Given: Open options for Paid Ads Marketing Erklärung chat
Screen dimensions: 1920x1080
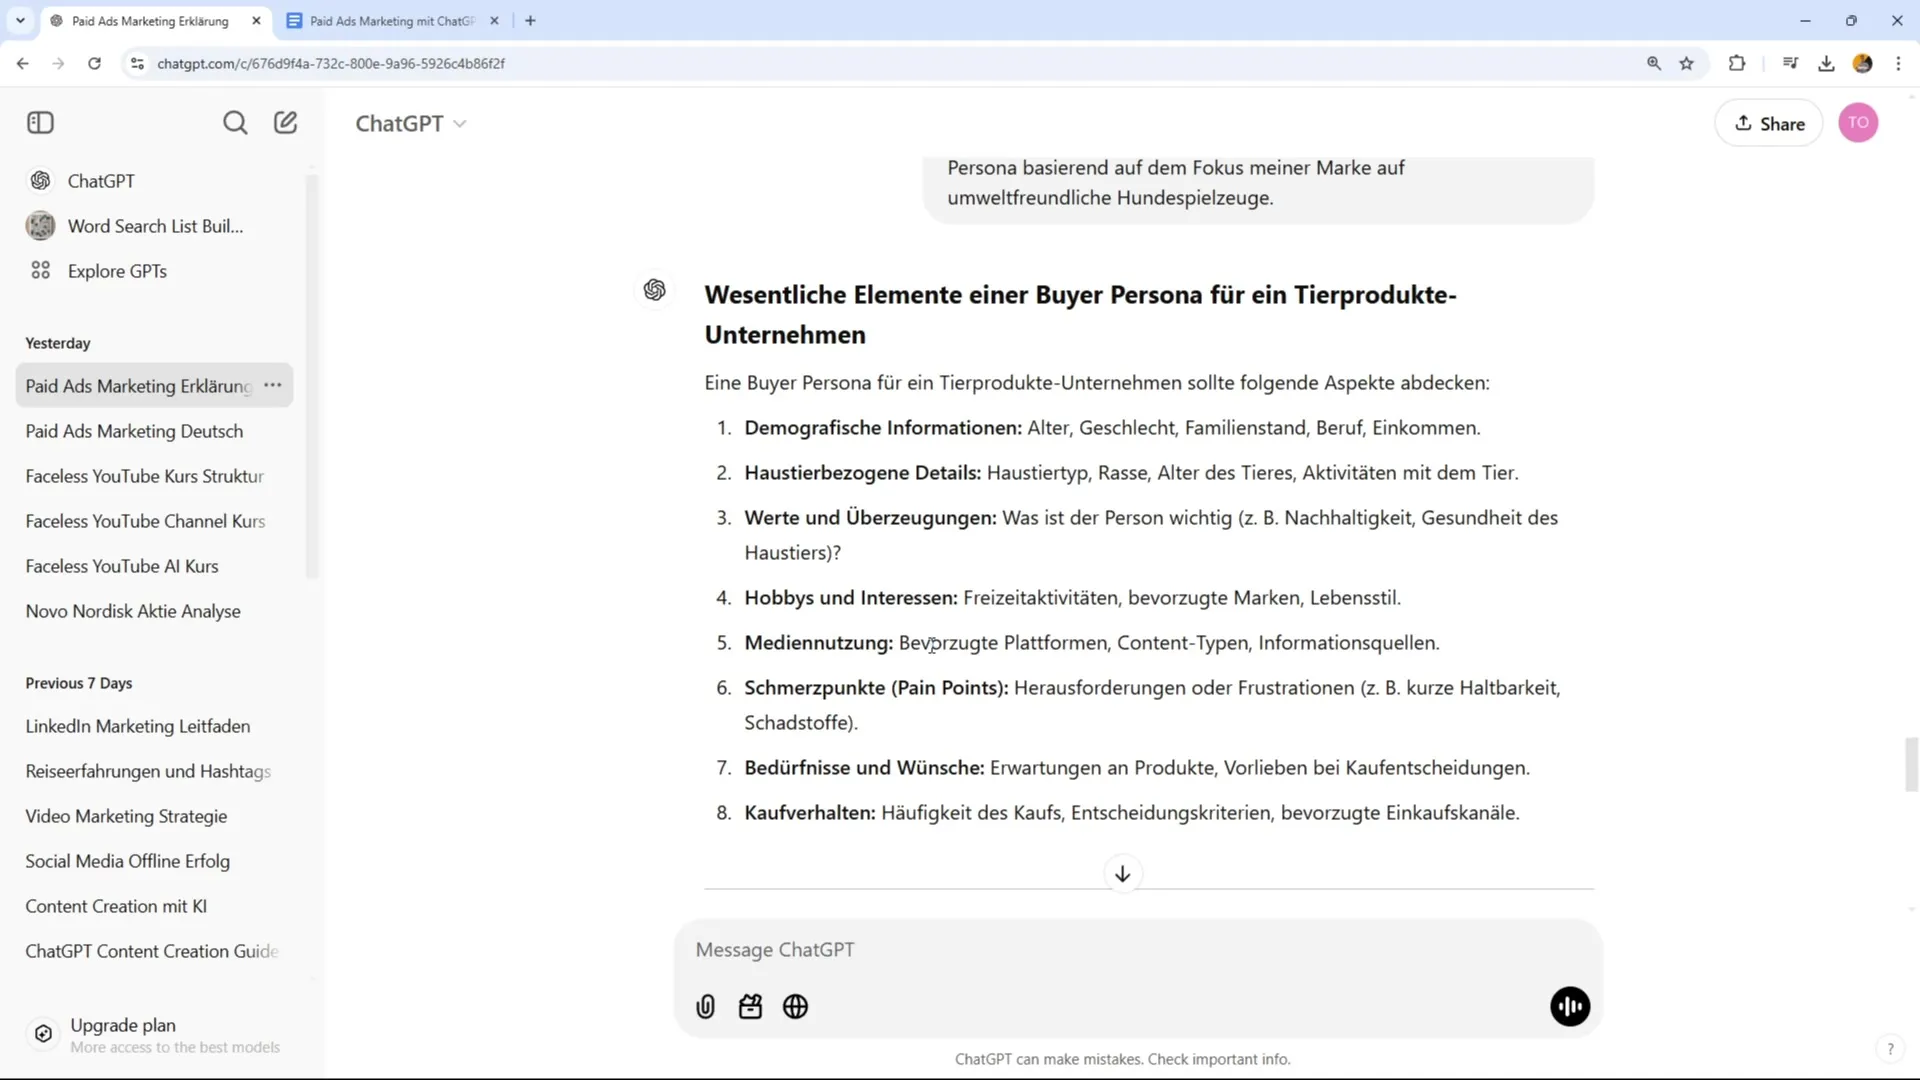Looking at the screenshot, I should (273, 385).
